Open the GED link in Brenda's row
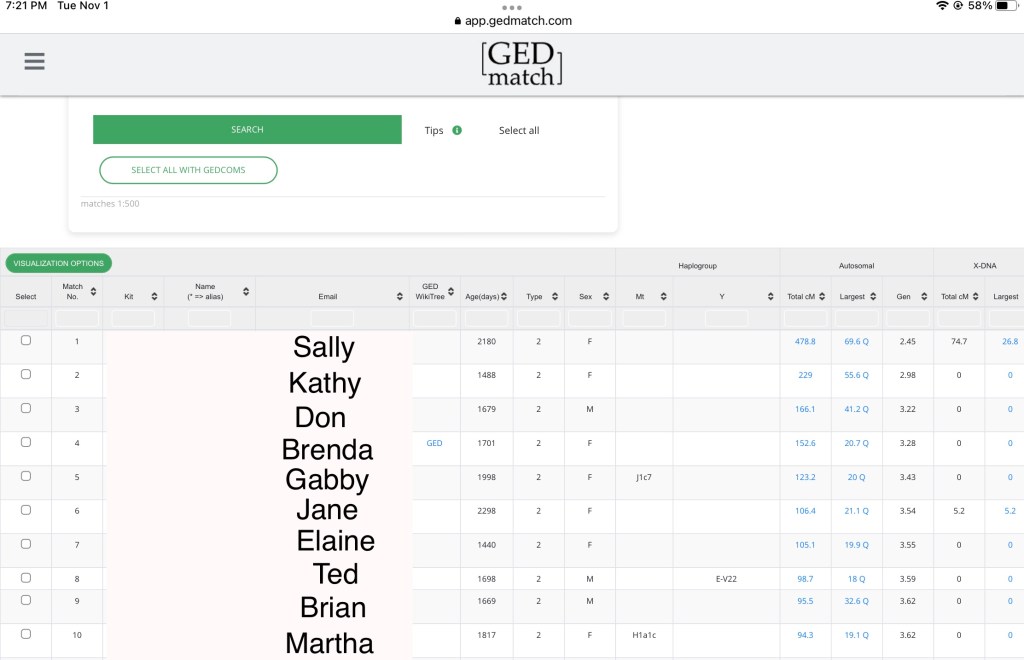Screen dimensions: 1024x660 point(434,443)
